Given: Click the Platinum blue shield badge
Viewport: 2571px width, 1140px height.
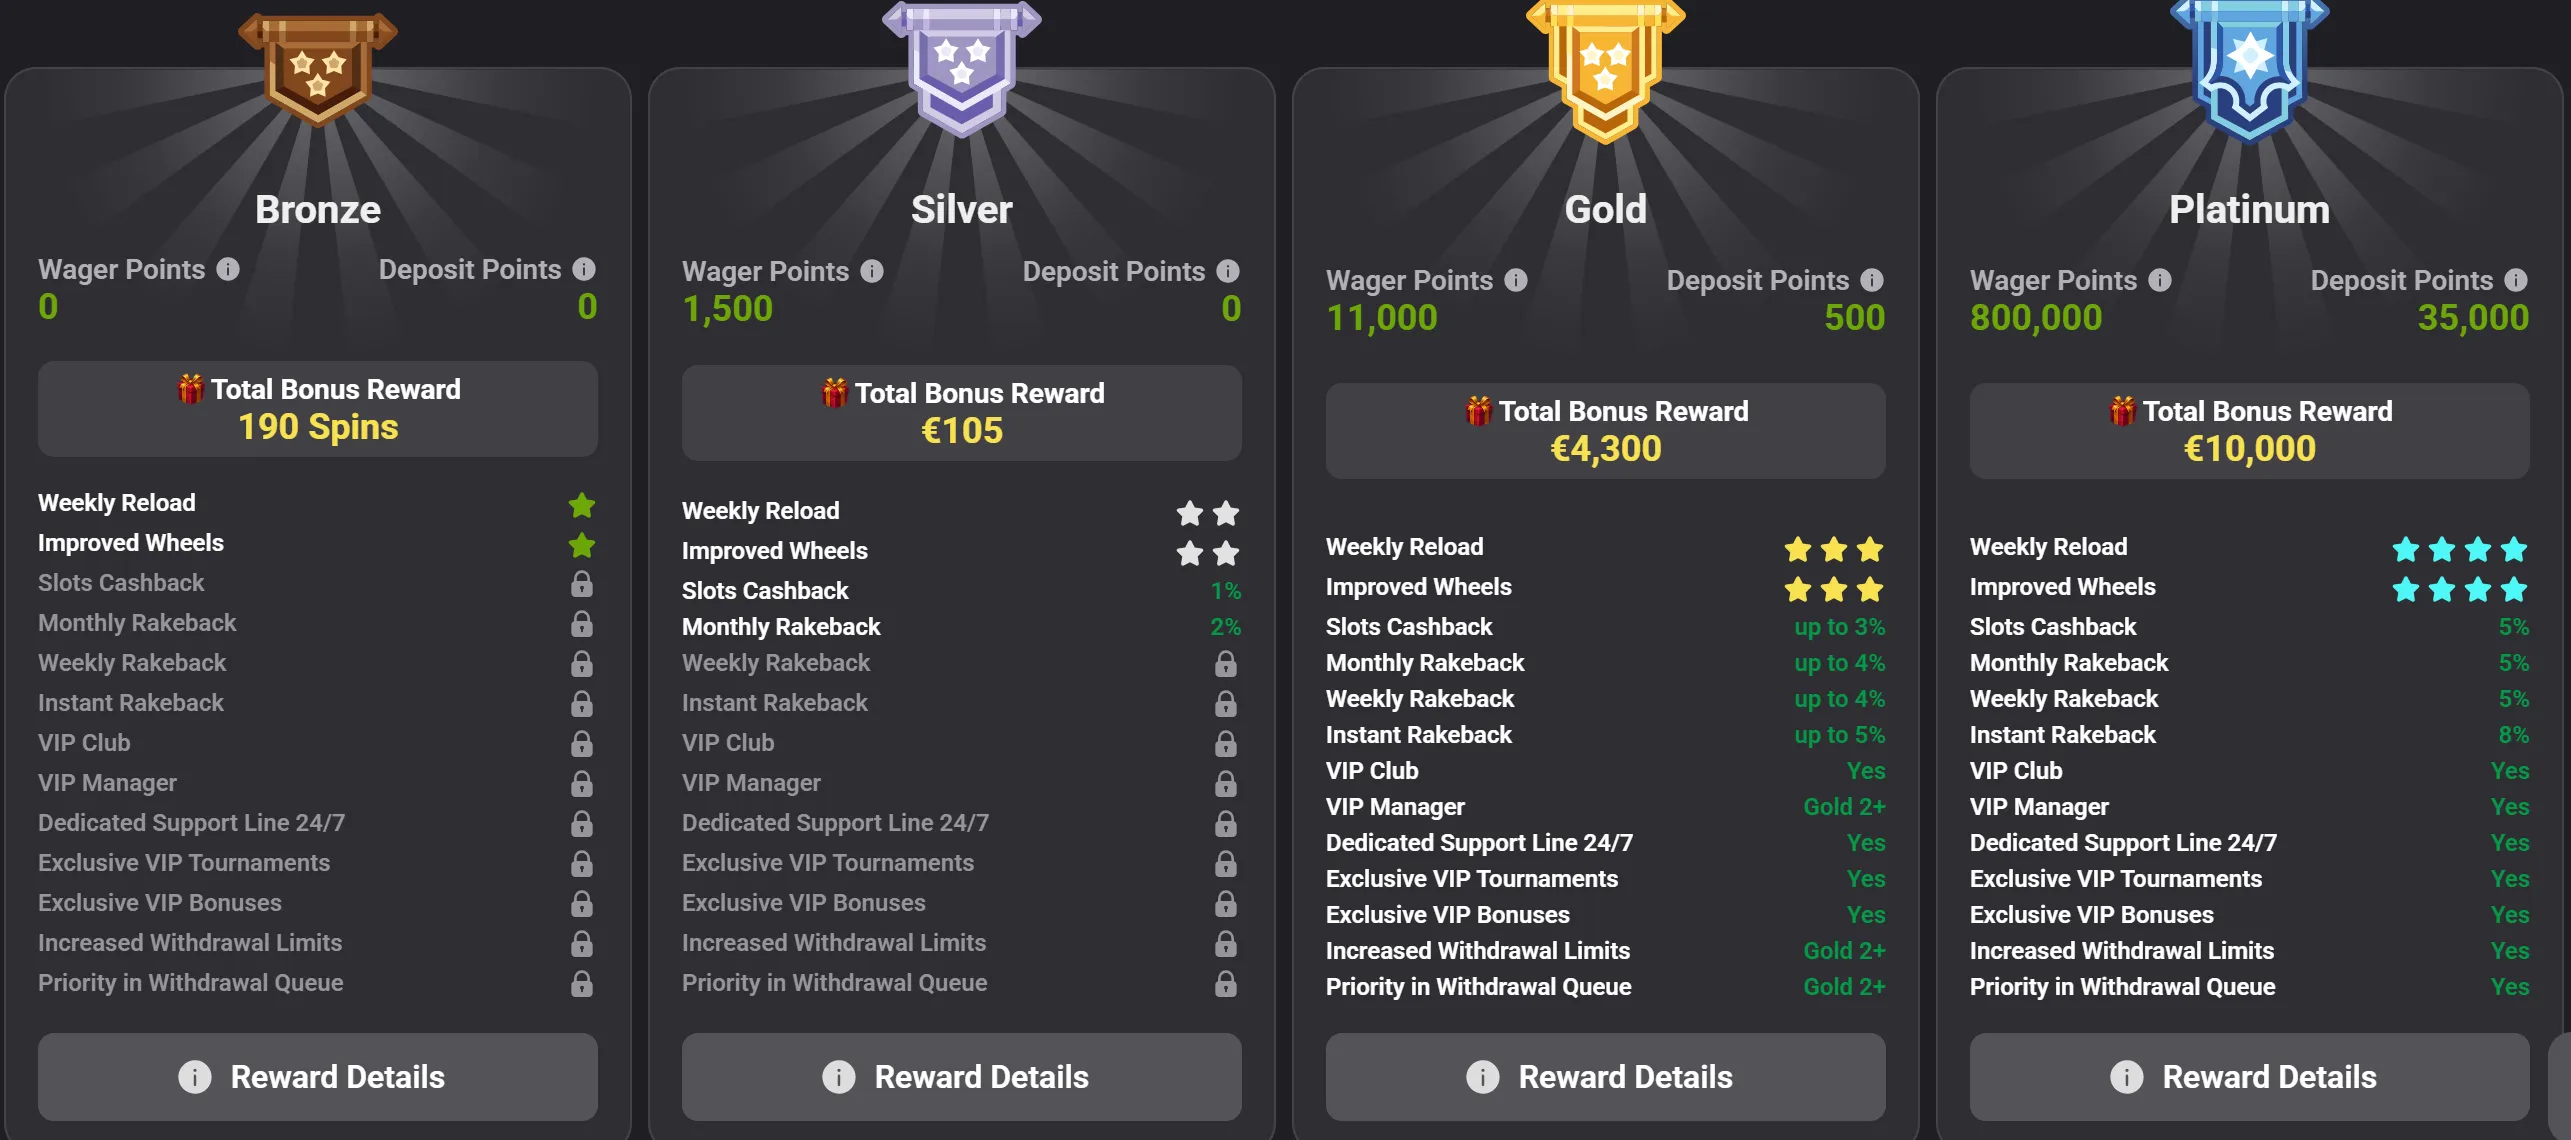Looking at the screenshot, I should click(2250, 65).
